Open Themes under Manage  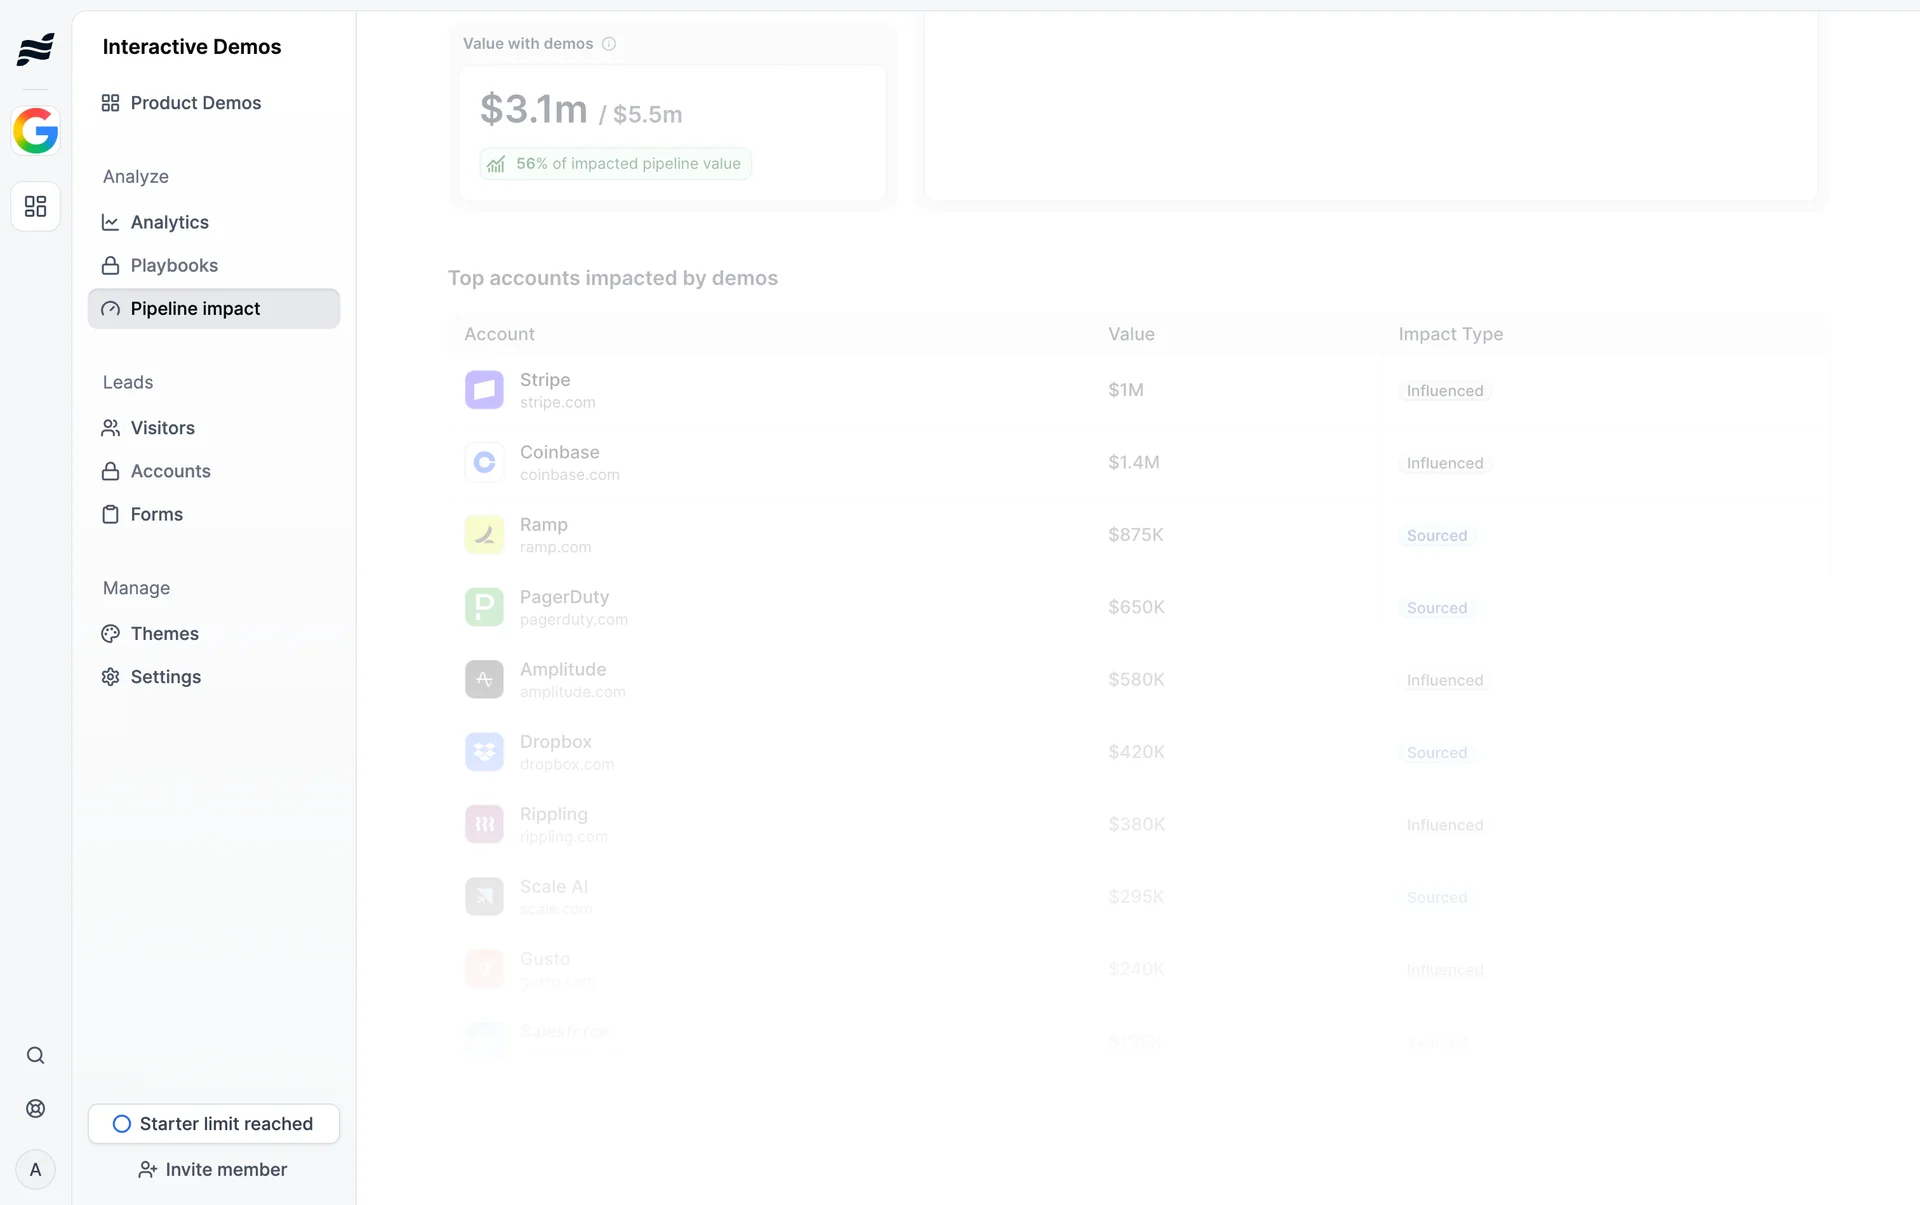[164, 634]
